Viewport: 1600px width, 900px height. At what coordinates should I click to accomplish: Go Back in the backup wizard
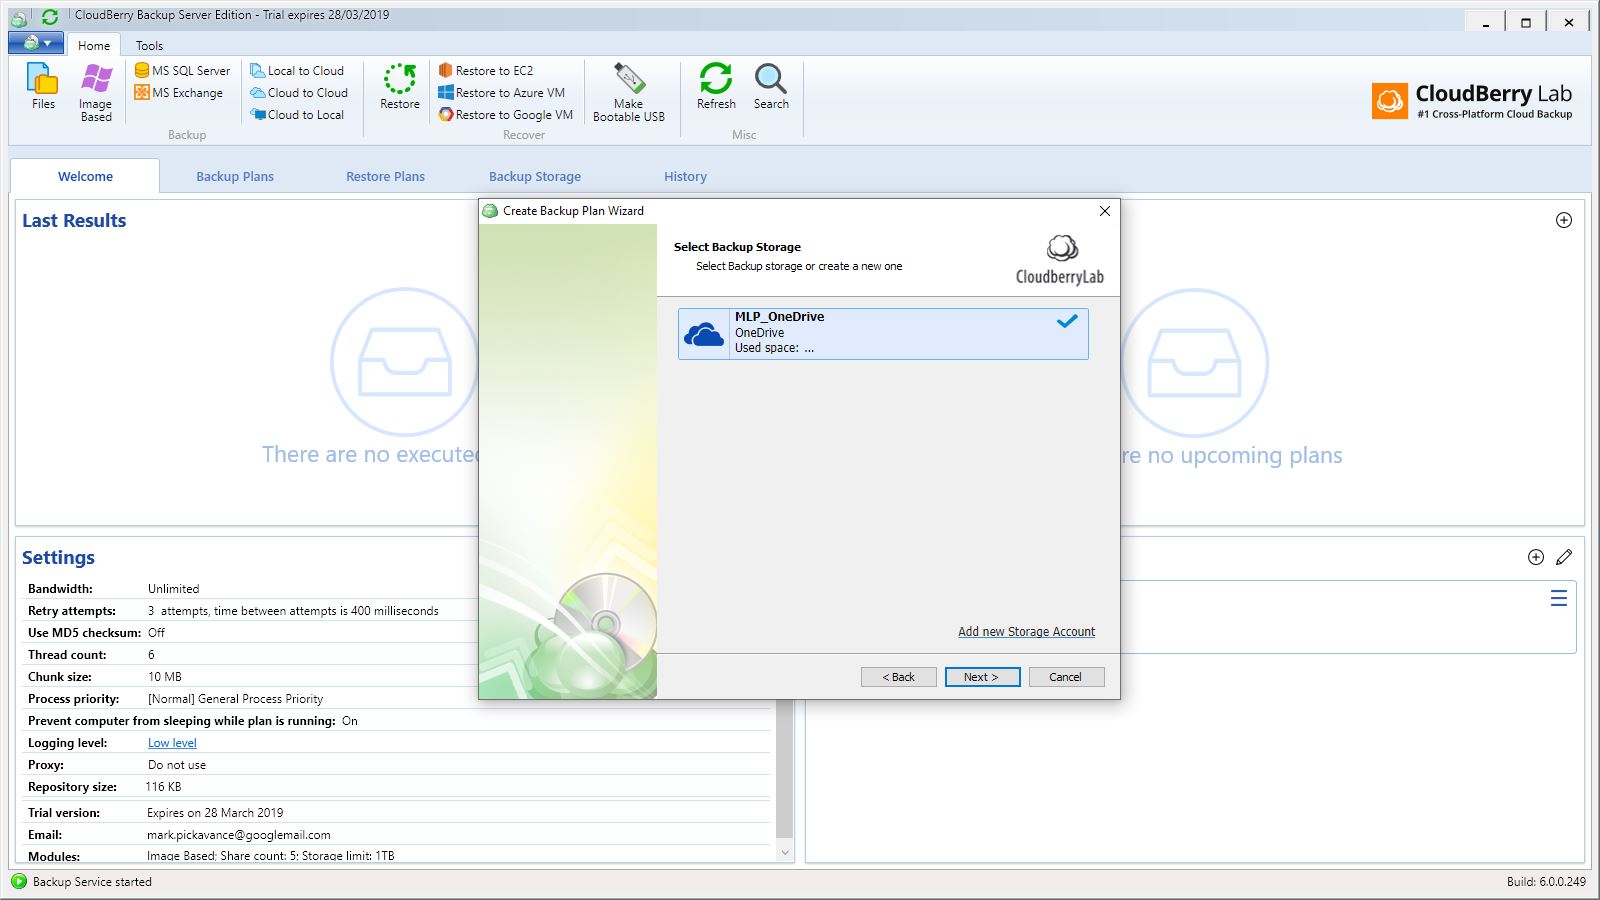coord(898,677)
